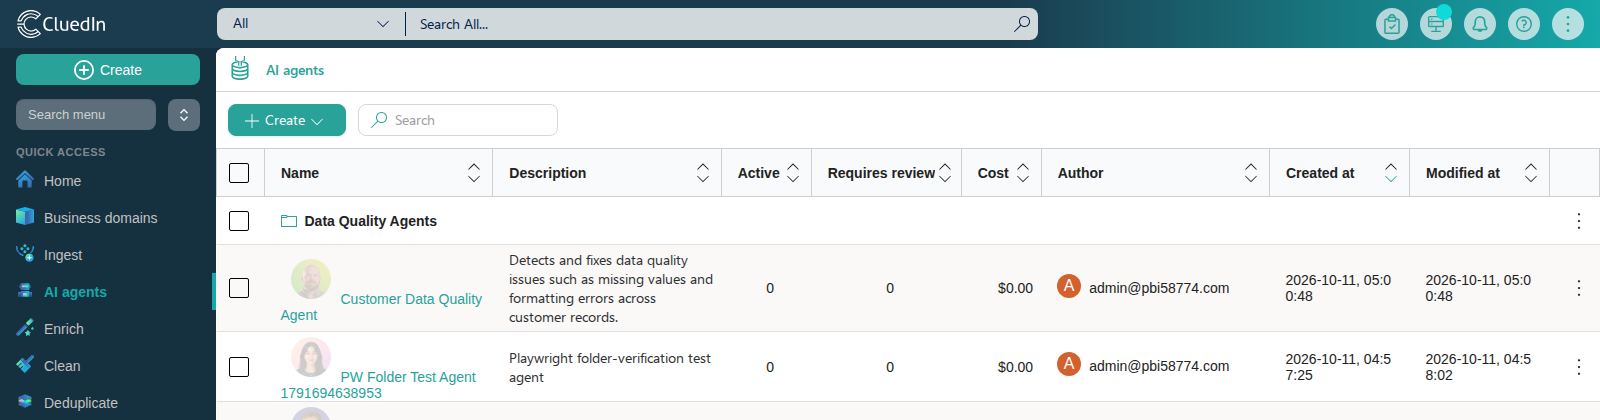Click the Data Quality Agents folder icon
1600x420 pixels.
289,221
